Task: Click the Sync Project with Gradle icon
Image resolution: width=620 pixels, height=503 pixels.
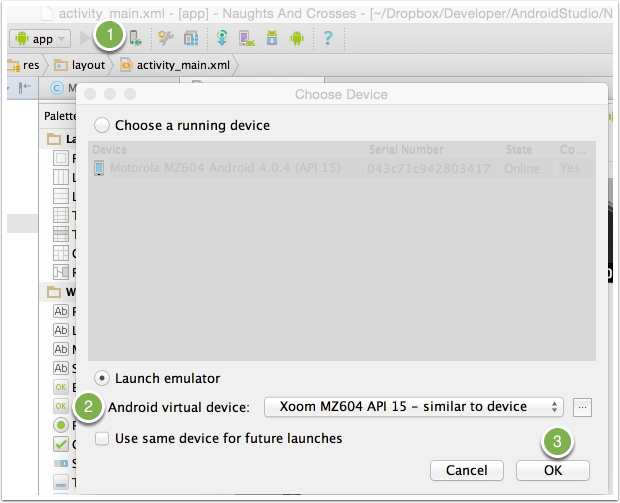Action: click(221, 38)
